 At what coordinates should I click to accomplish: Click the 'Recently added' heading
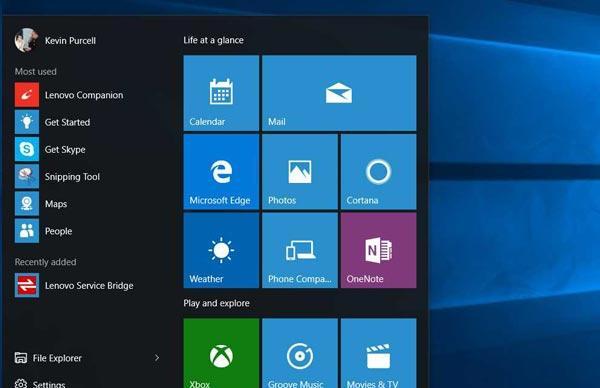[46, 262]
